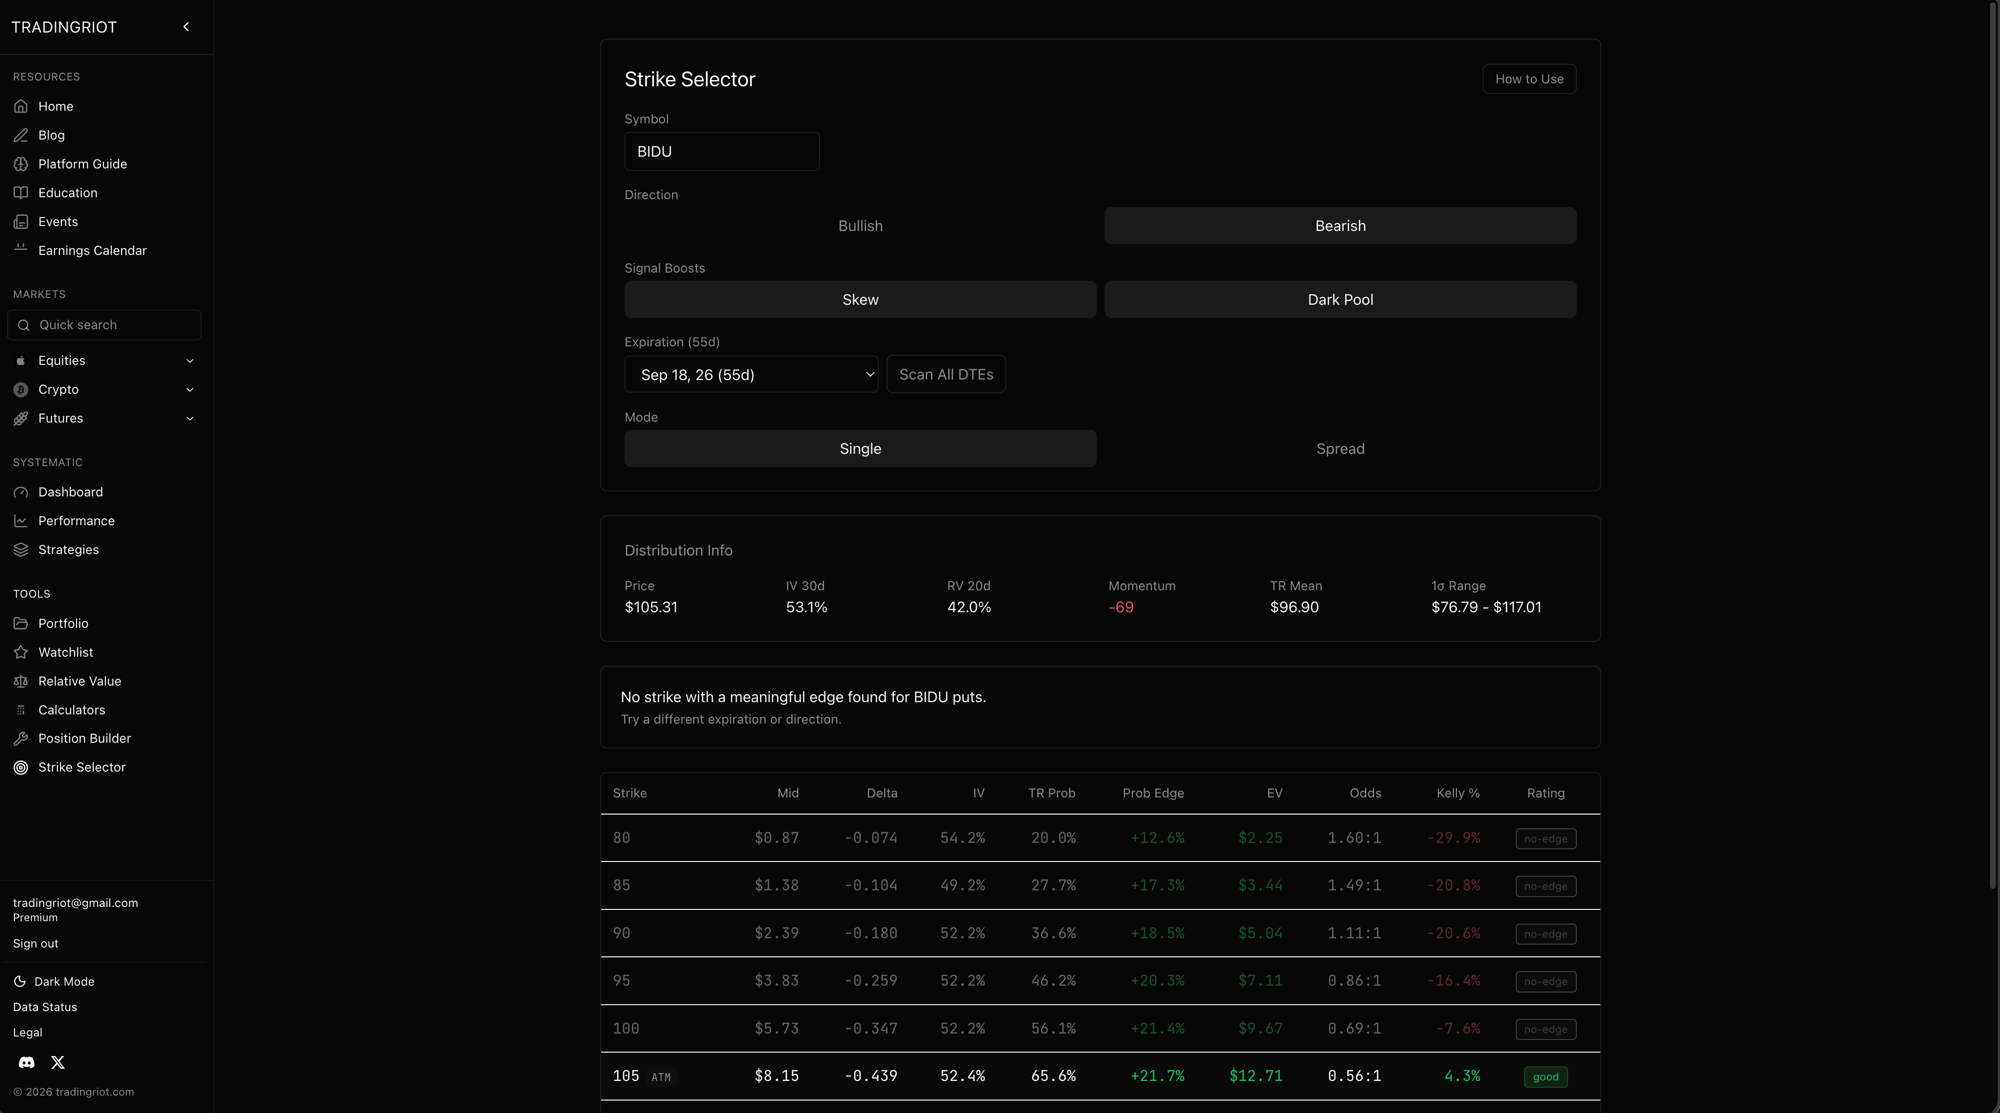
Task: Collapse the sidebar with the chevron icon
Action: [x=186, y=27]
